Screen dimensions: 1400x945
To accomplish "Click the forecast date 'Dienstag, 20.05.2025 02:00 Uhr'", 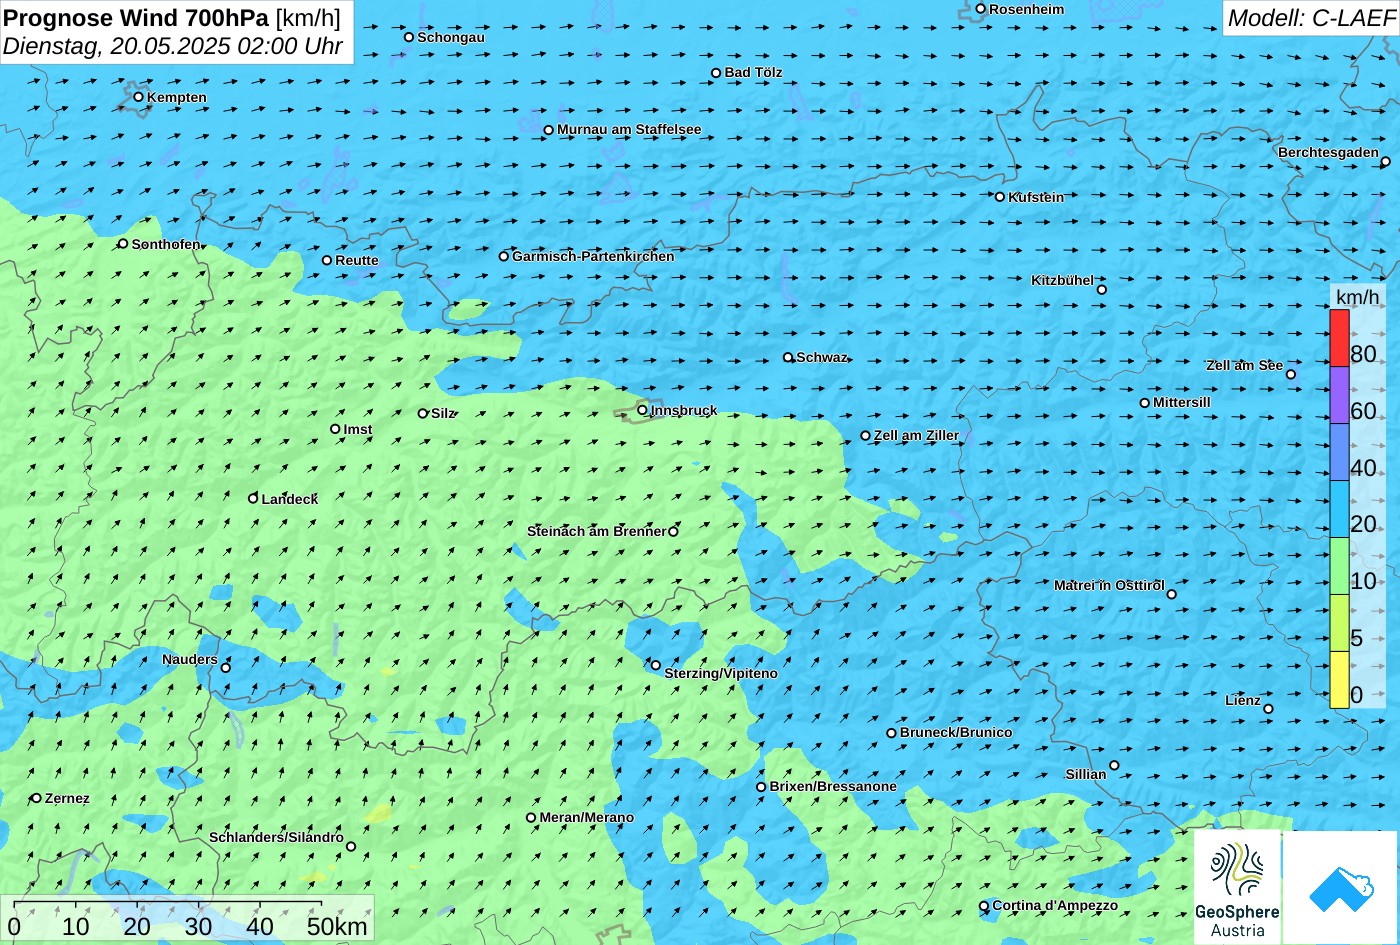I will [x=173, y=46].
